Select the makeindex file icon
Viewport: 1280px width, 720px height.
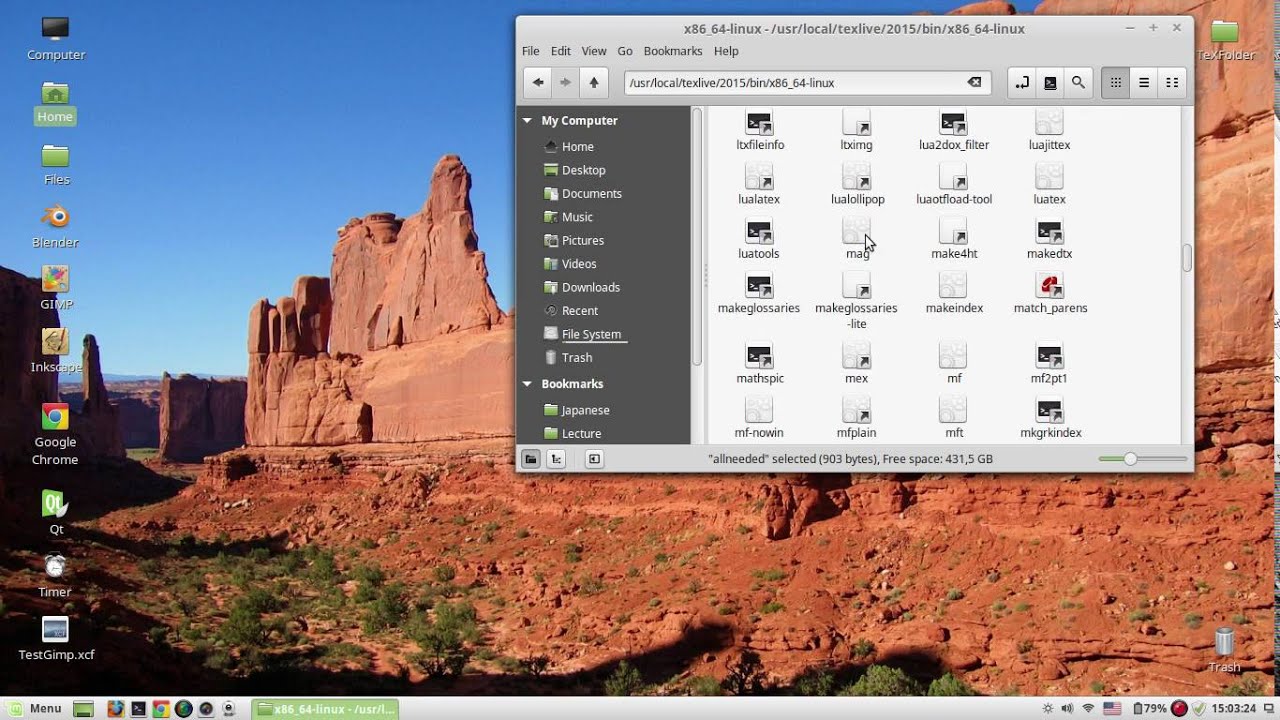(954, 286)
